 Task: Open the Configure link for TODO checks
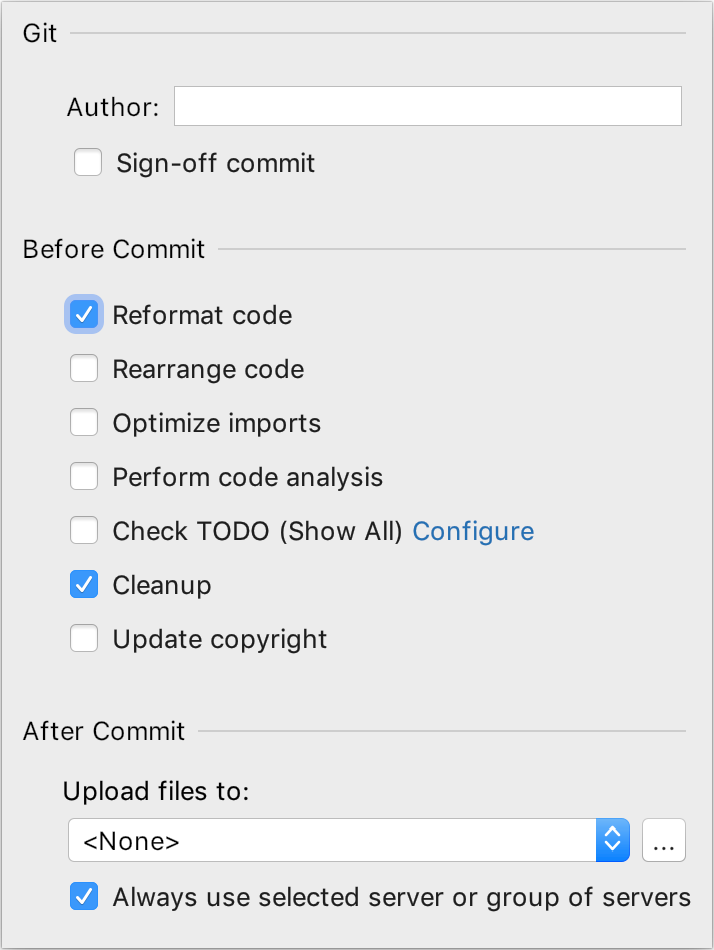(473, 531)
